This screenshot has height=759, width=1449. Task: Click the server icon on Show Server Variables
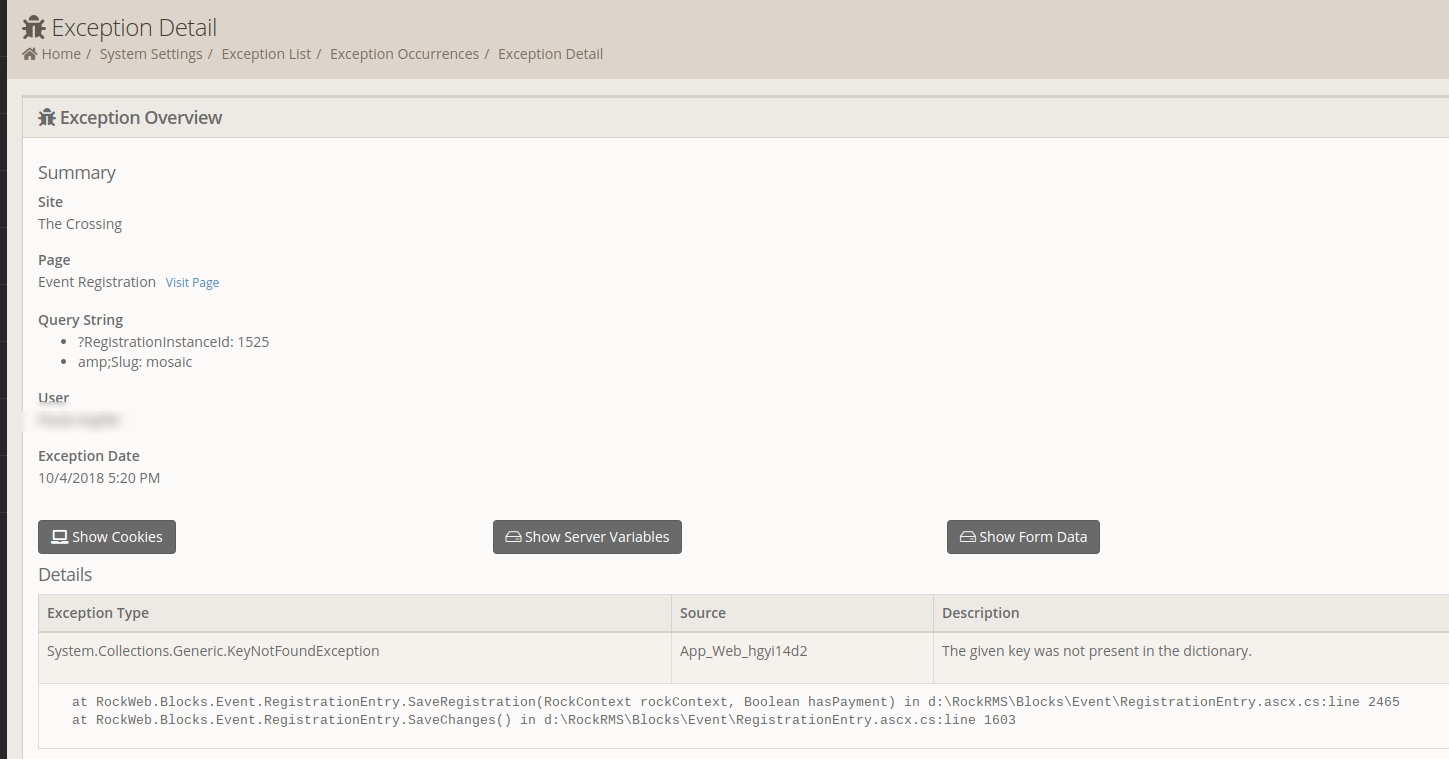pos(512,536)
